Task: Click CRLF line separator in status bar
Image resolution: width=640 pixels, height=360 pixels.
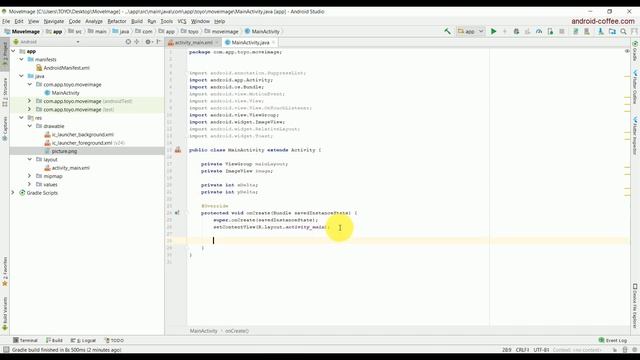Action: (x=522, y=350)
